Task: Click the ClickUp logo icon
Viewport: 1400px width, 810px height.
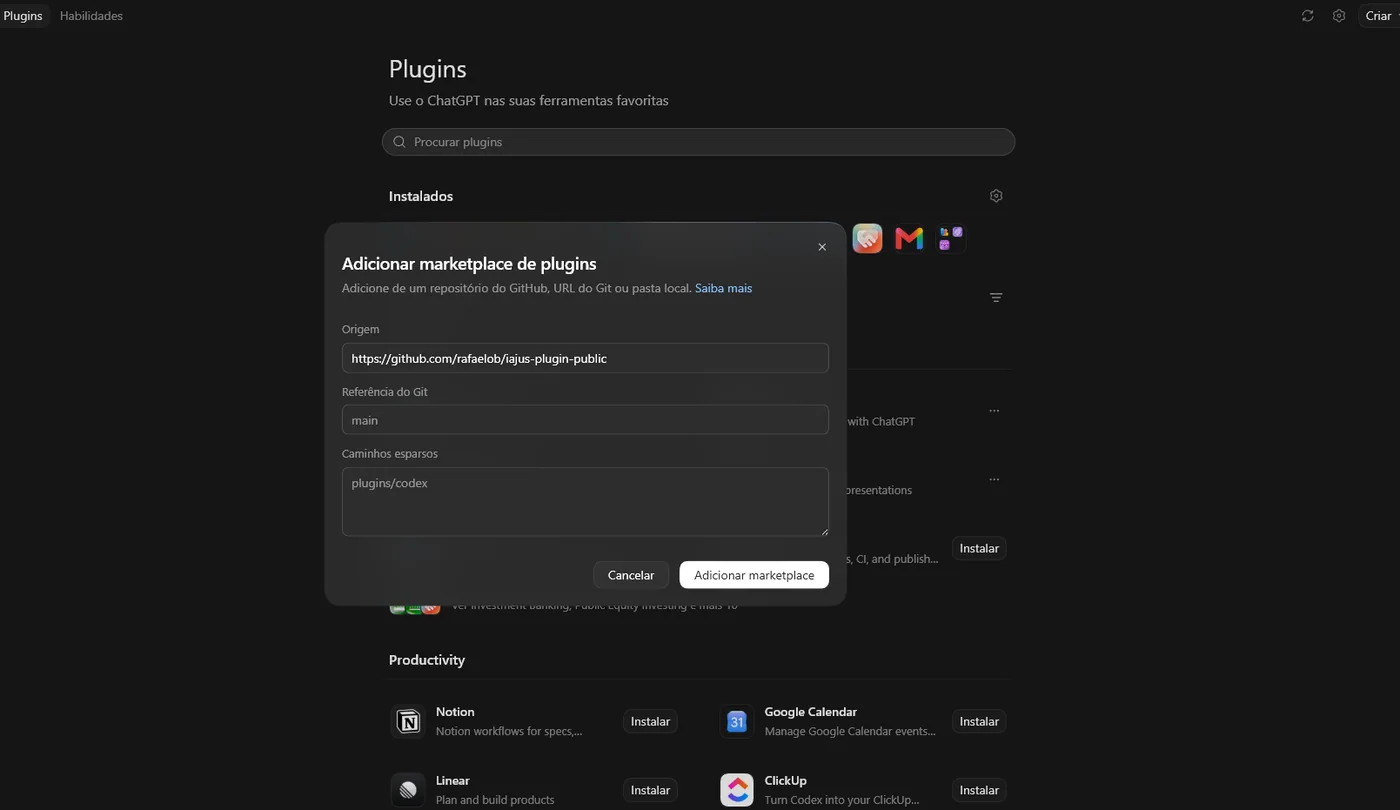Action: click(737, 790)
